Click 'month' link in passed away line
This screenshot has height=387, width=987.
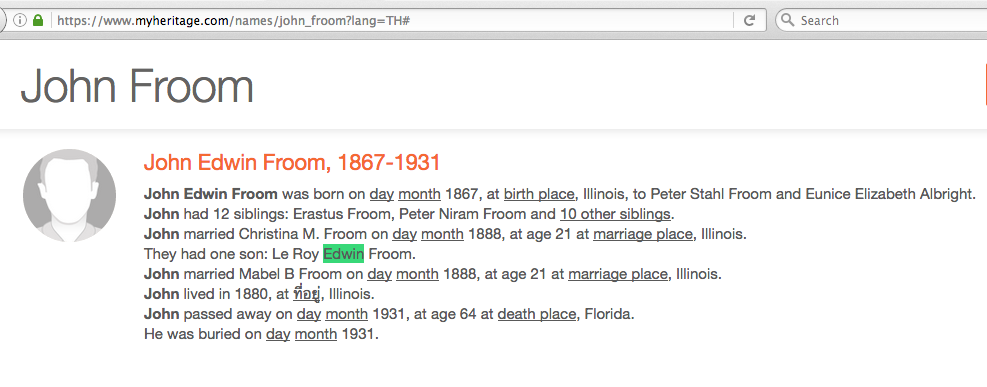pos(346,314)
